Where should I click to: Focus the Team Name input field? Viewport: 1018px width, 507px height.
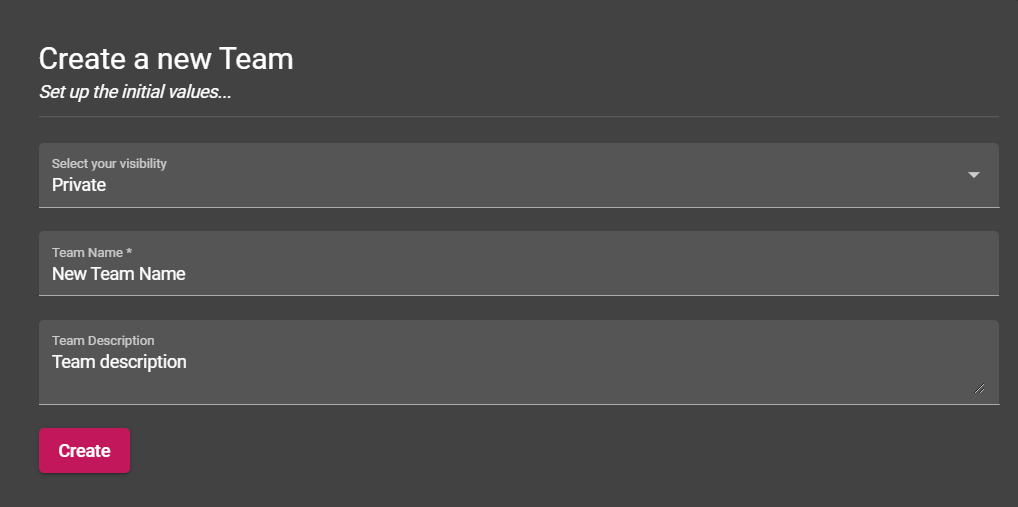click(x=519, y=264)
